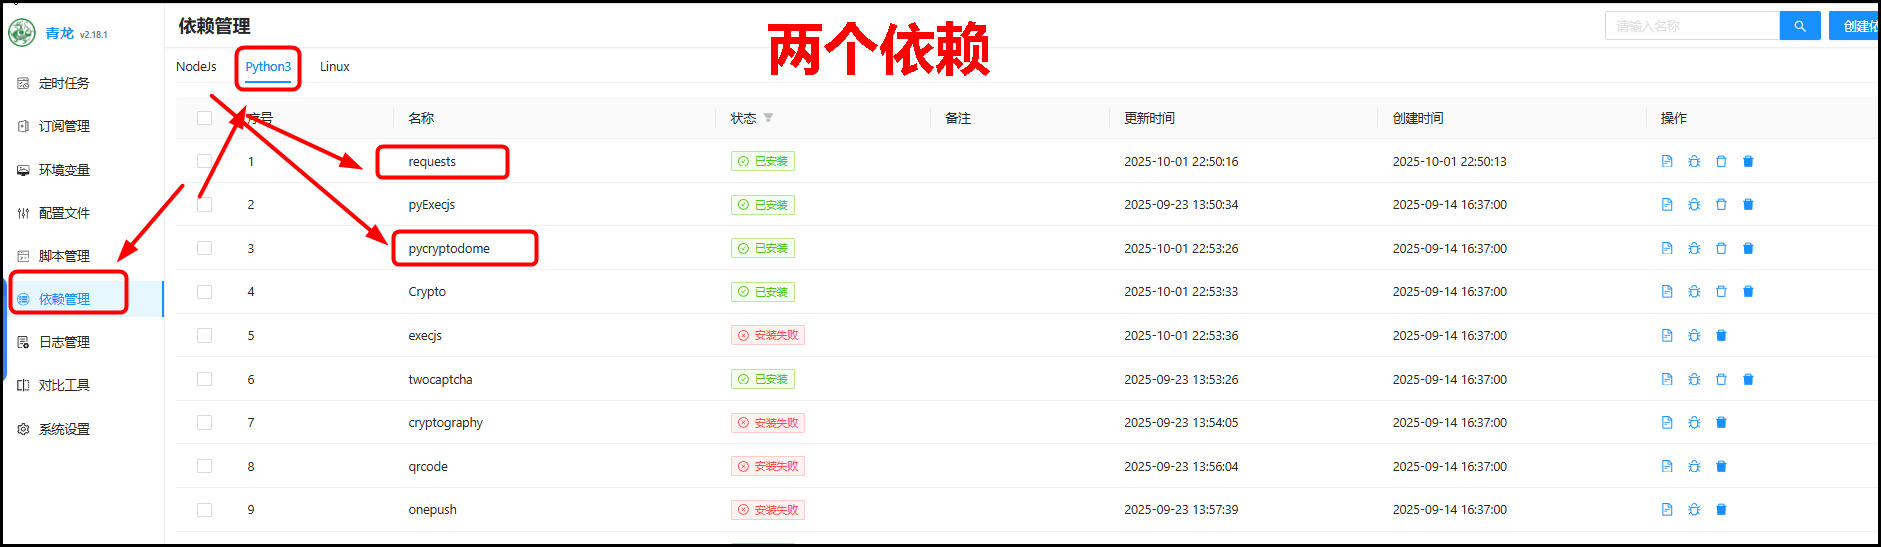Open 环境变量 in the sidebar

[64, 170]
